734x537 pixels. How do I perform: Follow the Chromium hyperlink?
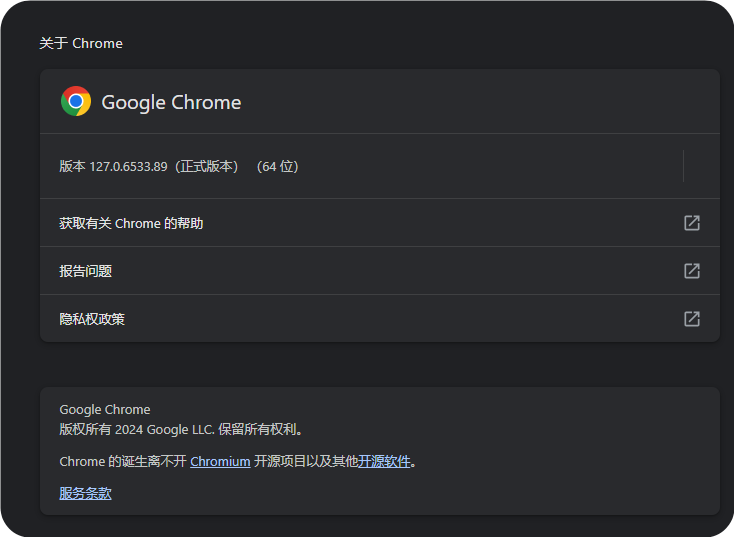[220, 462]
